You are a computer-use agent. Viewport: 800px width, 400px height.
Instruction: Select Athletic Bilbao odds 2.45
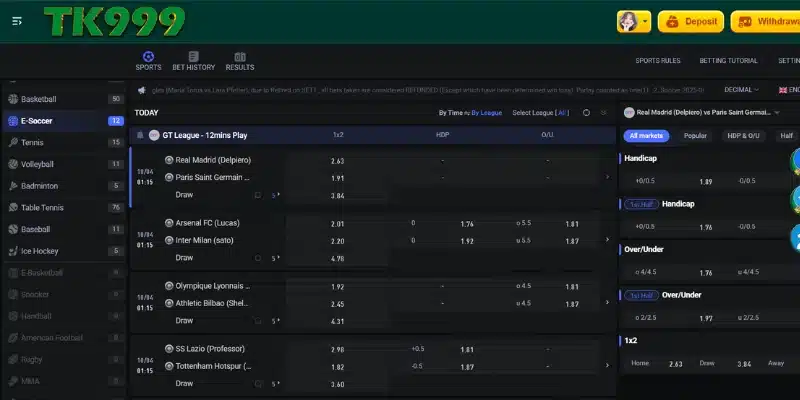pyautogui.click(x=337, y=304)
